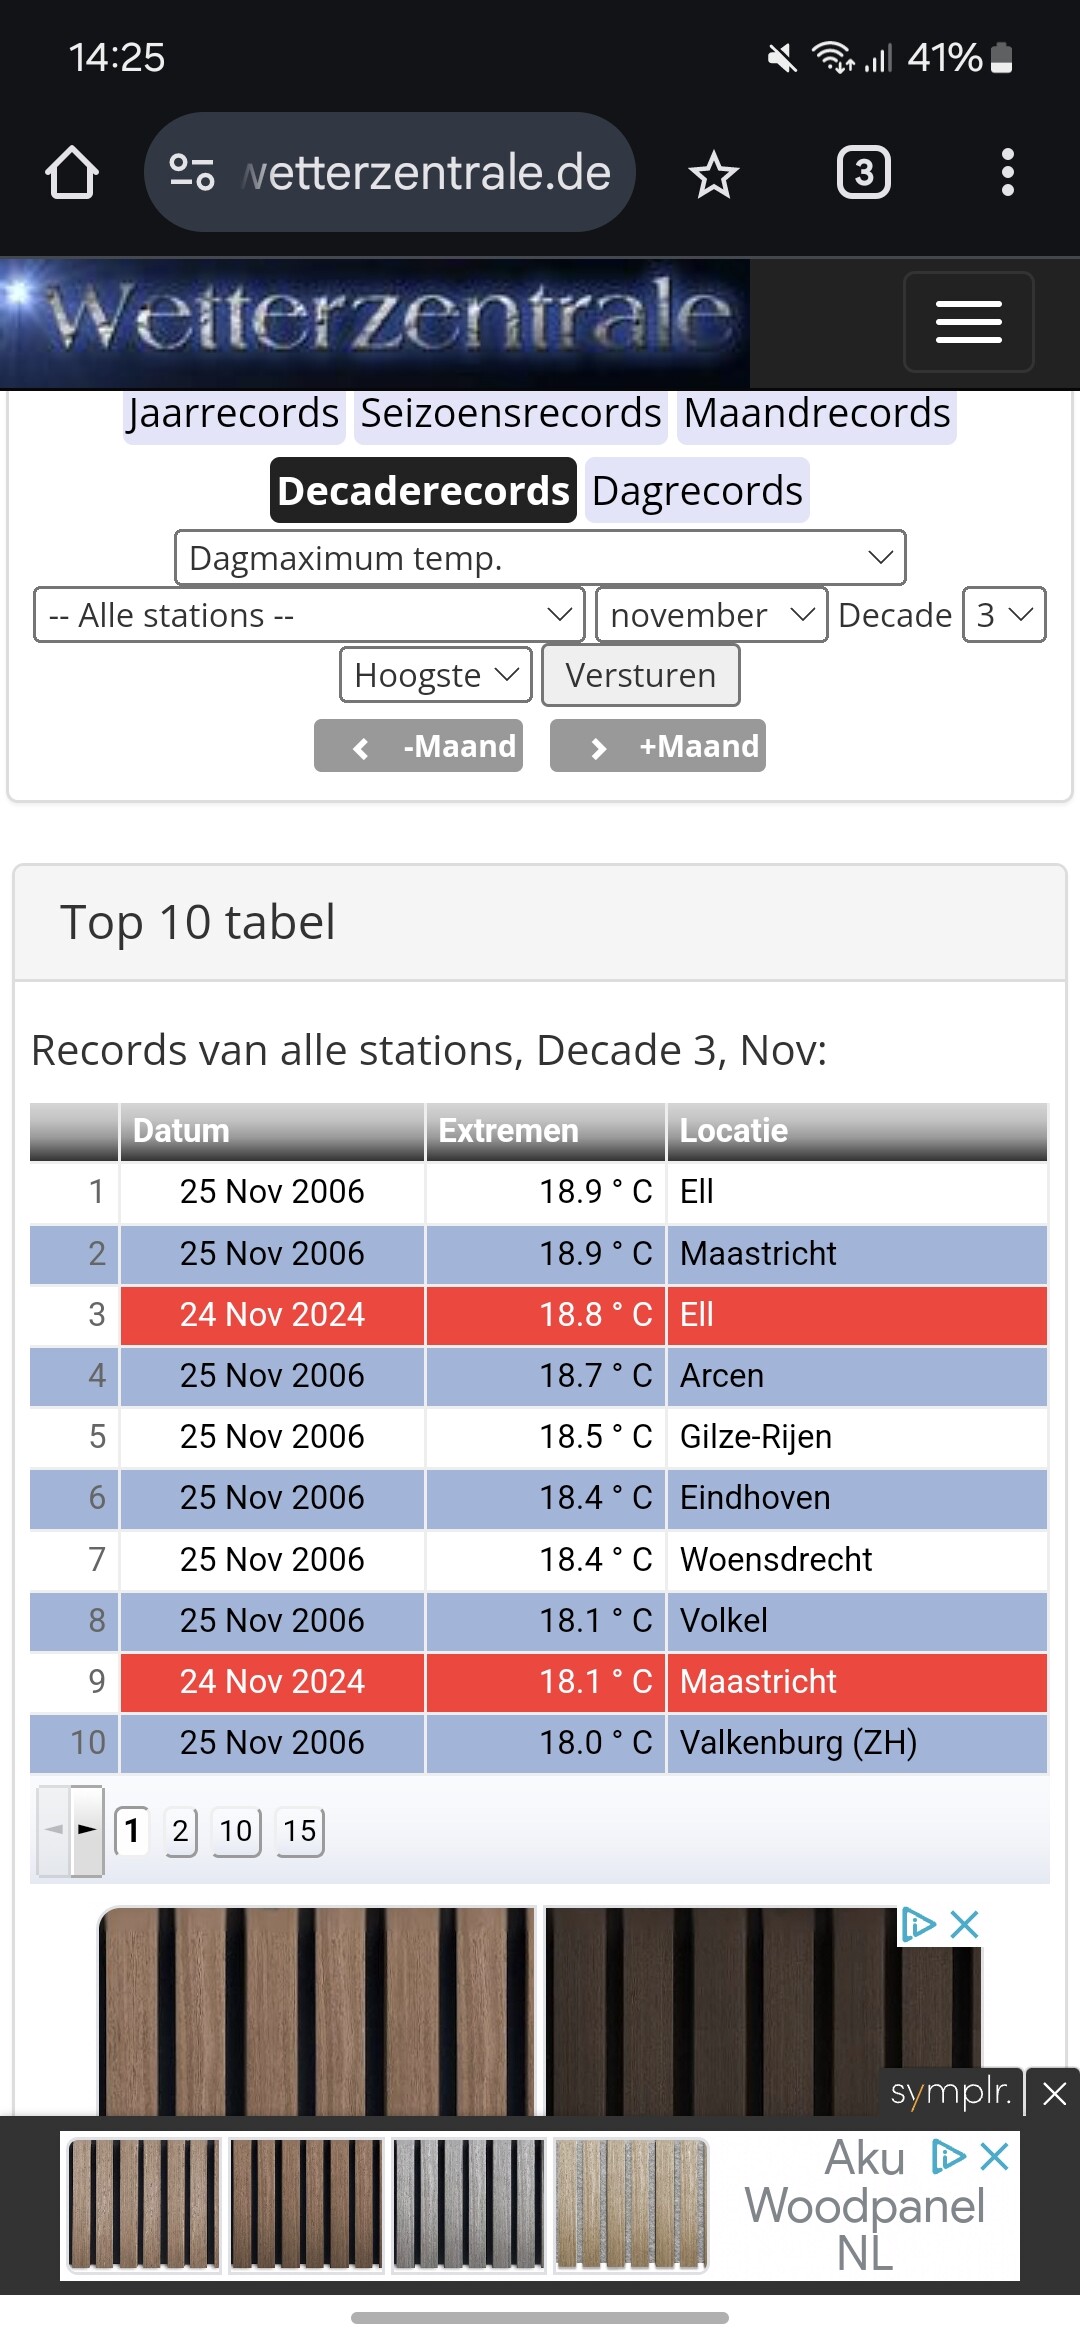The height and width of the screenshot is (2340, 1080).
Task: Open the Hoogste selection dropdown
Action: 436,675
